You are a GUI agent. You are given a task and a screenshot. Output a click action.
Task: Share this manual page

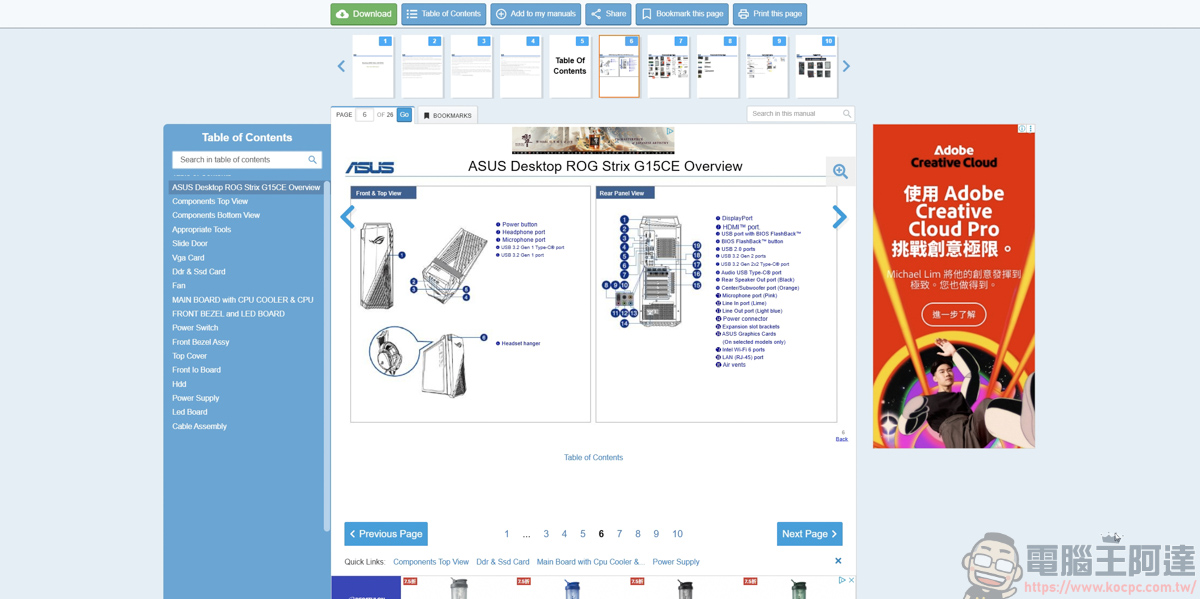608,14
